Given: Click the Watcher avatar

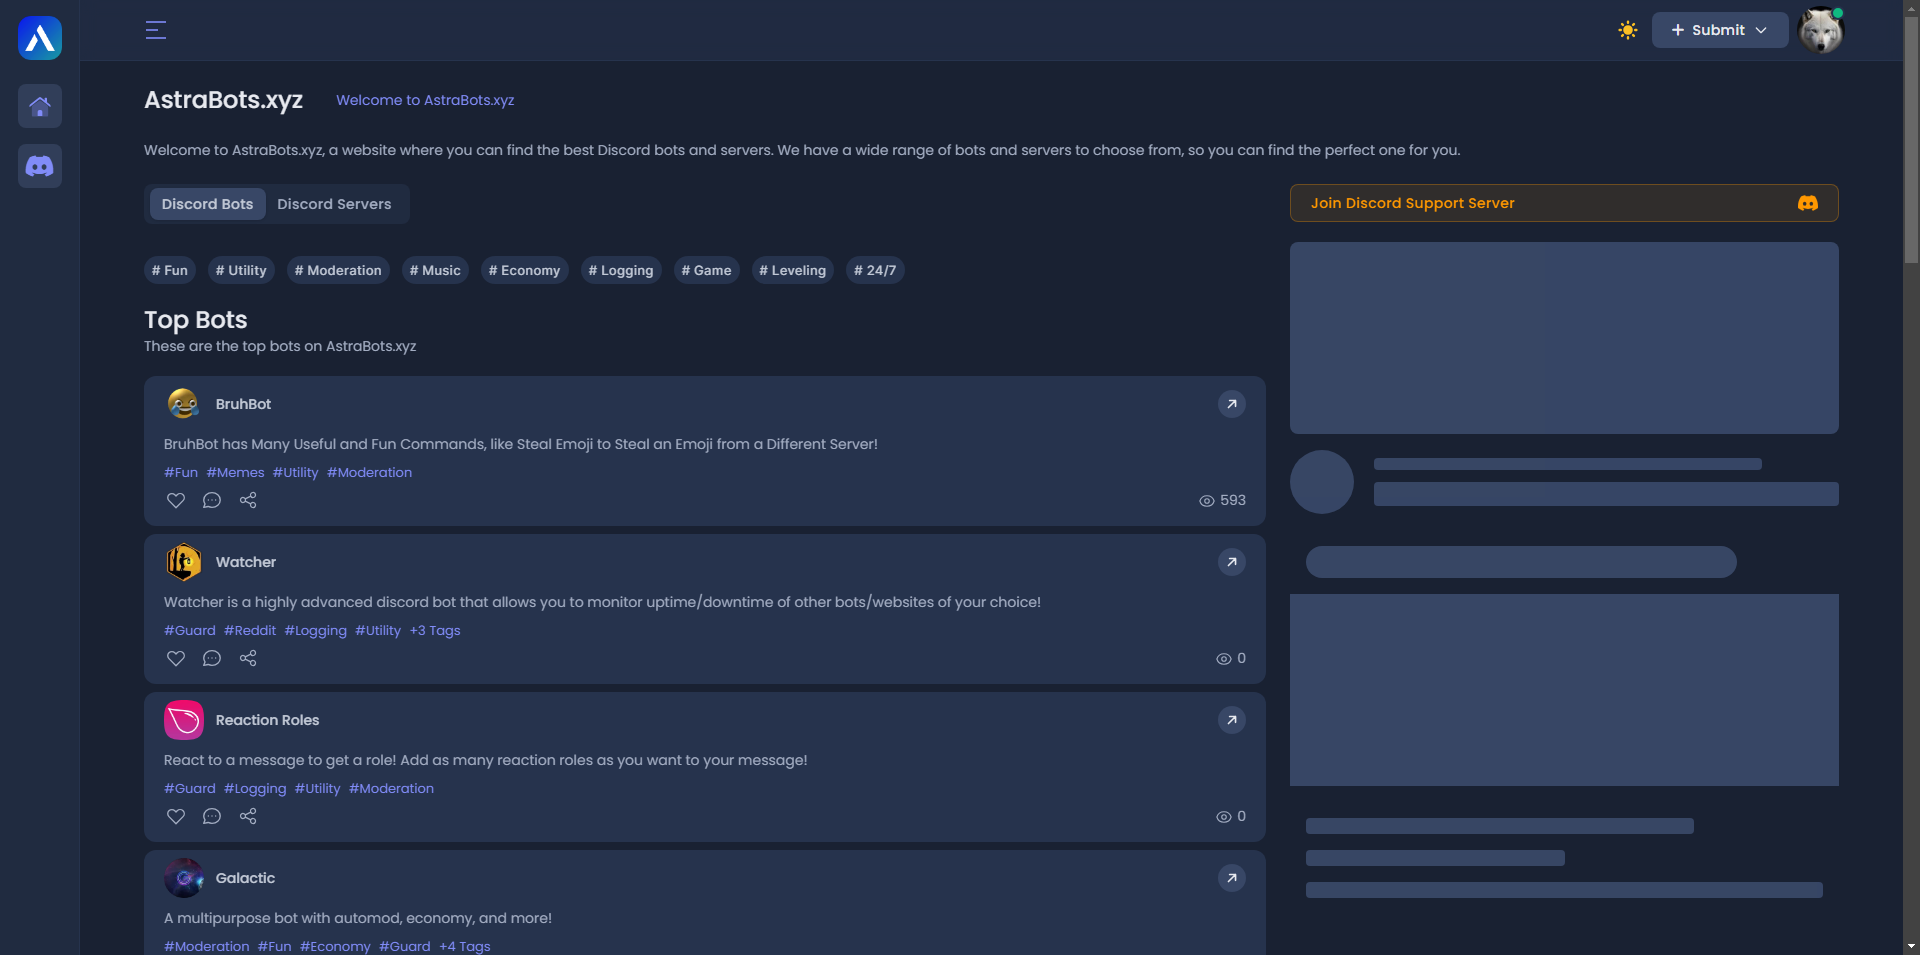Looking at the screenshot, I should click(x=184, y=562).
